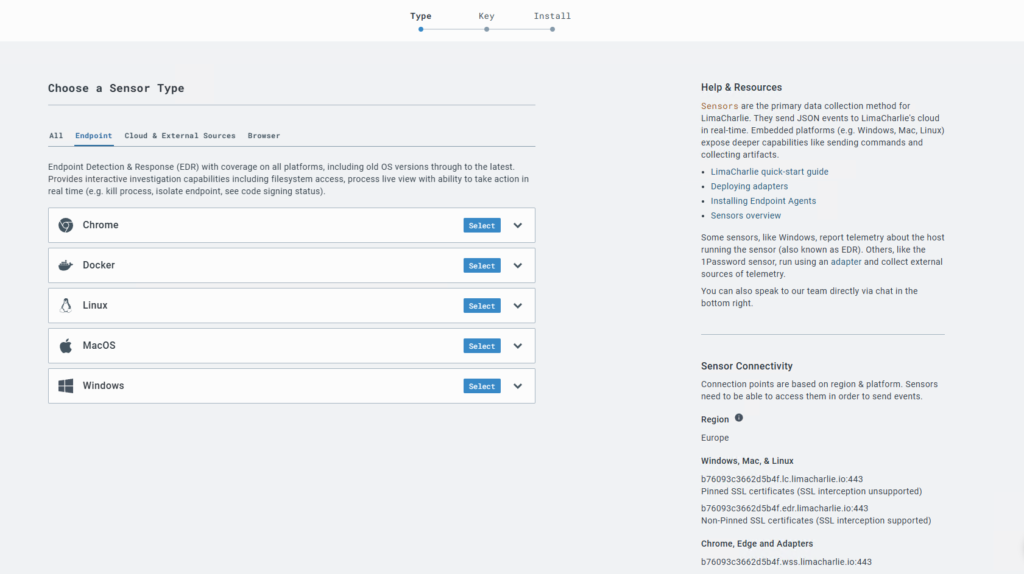Viewport: 1024px width, 574px height.
Task: Click the Docker whale icon
Action: [x=65, y=265]
